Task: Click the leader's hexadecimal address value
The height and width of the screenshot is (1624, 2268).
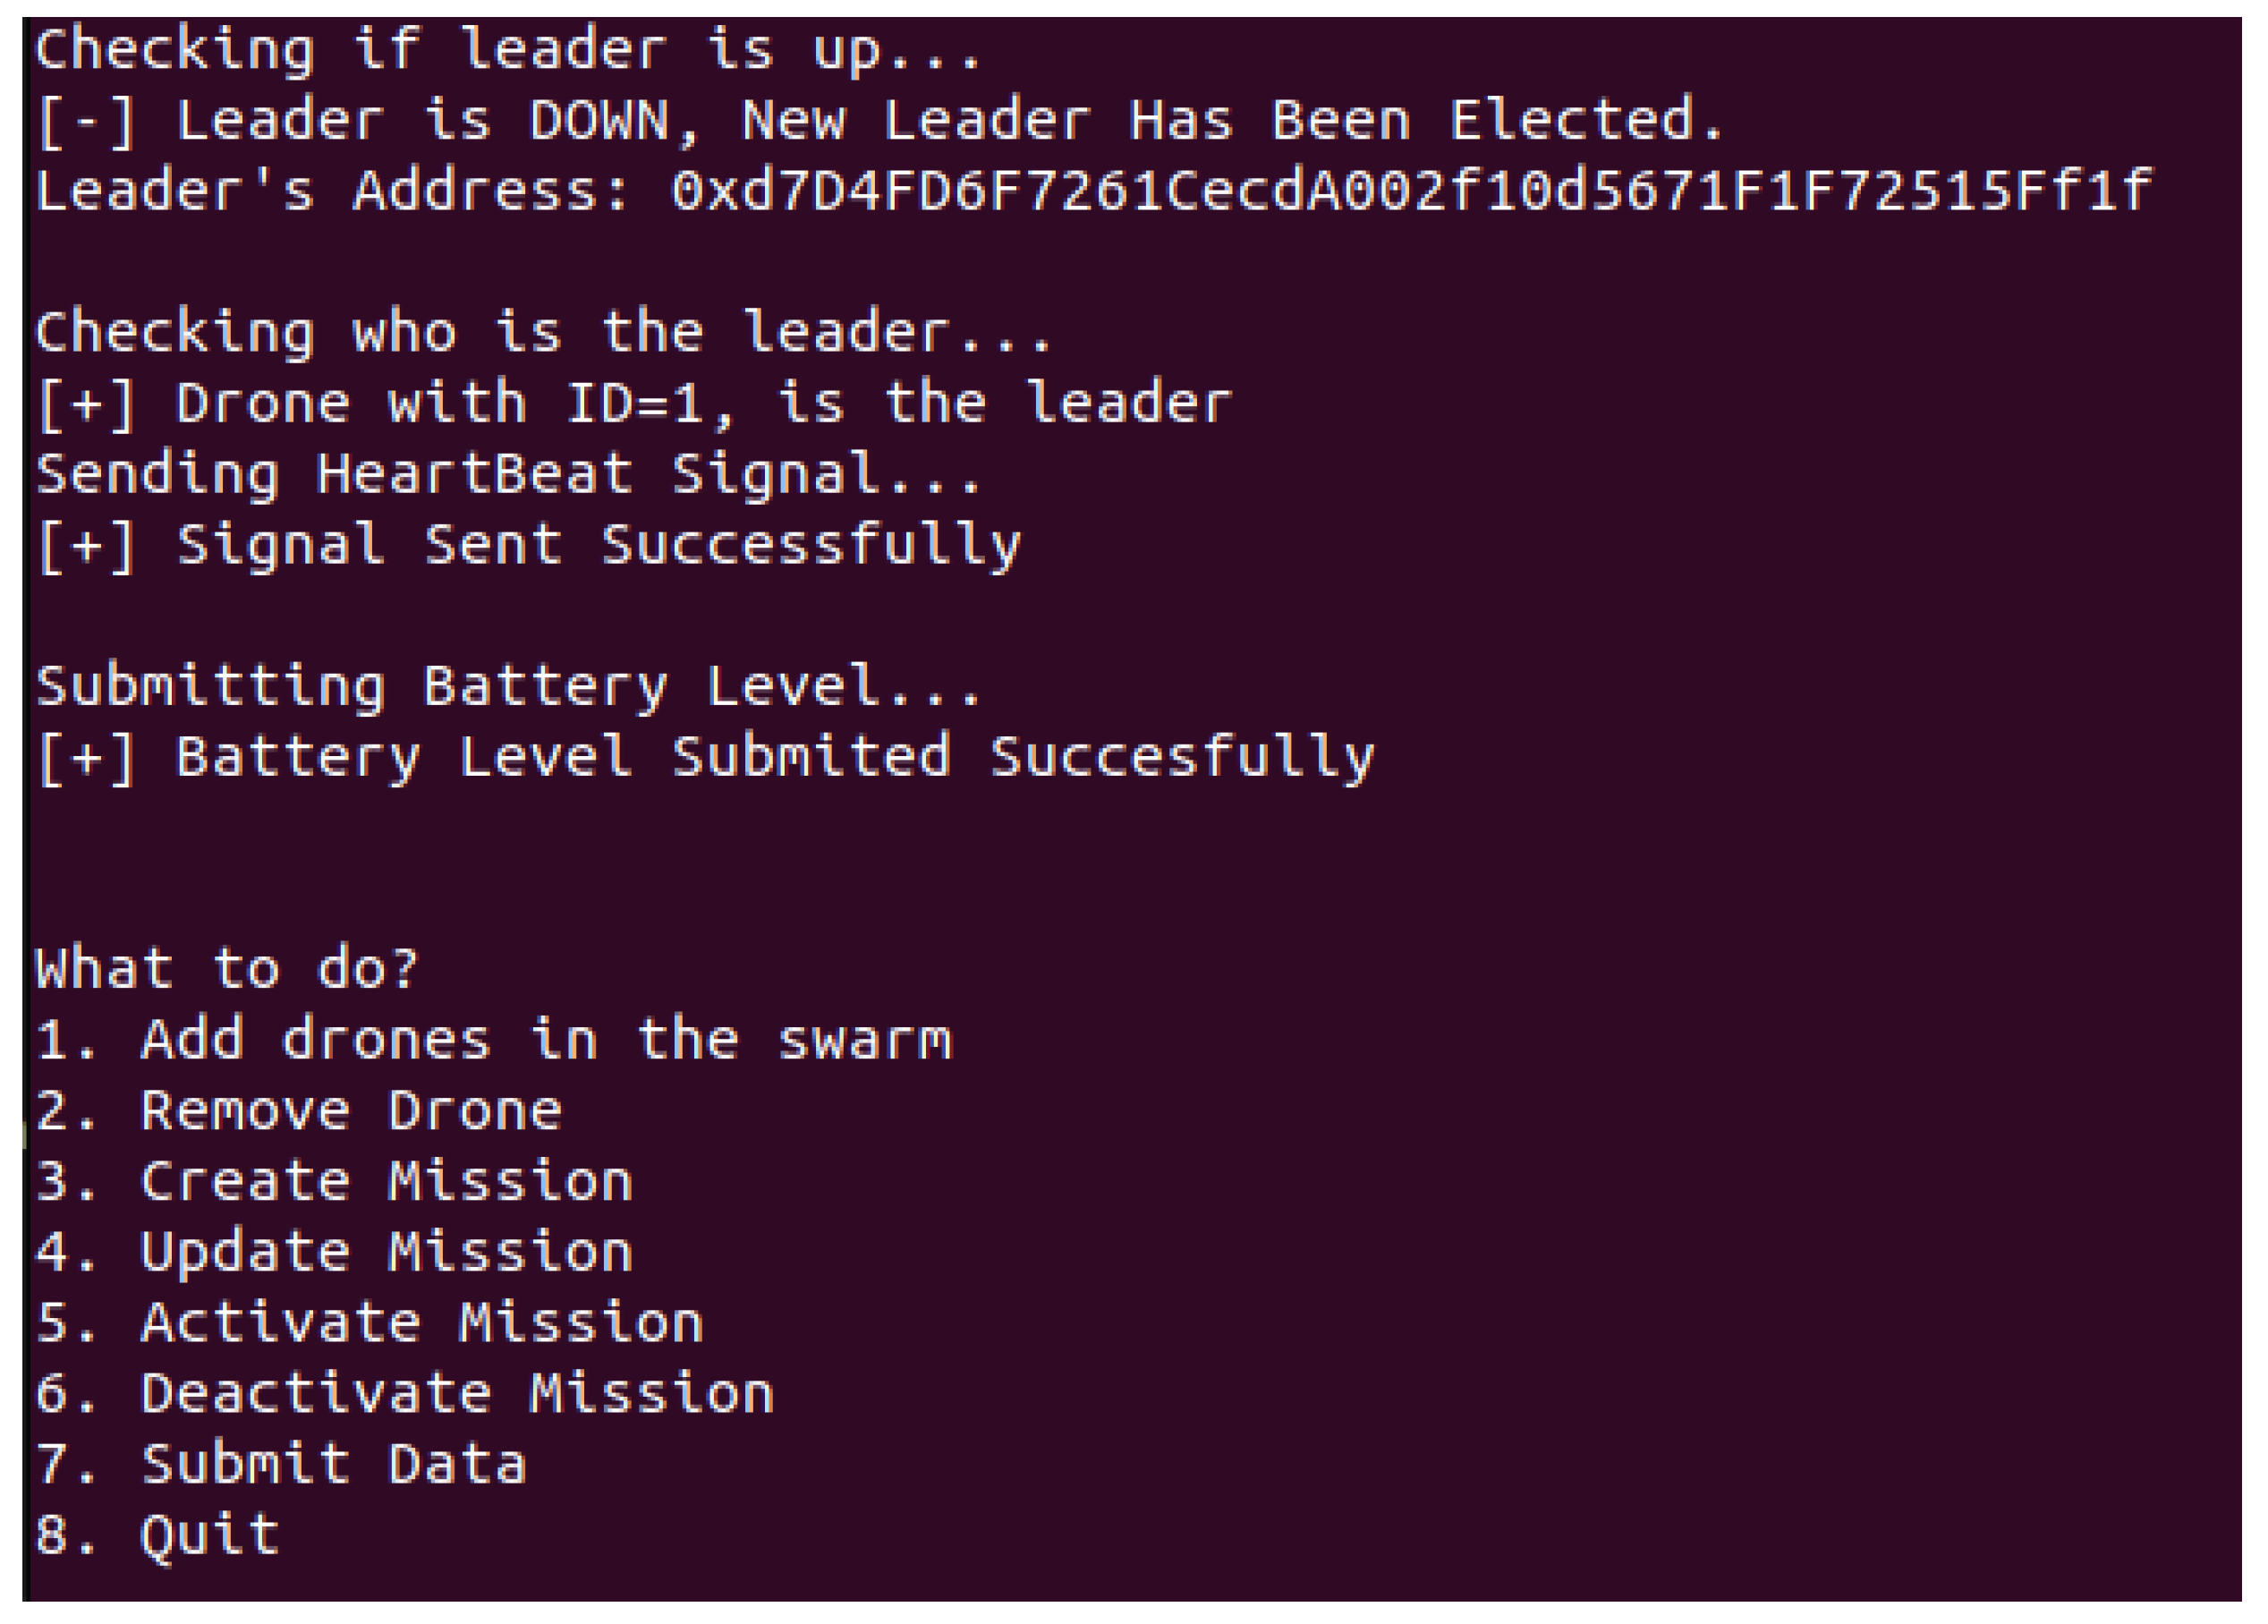Action: [x=1411, y=191]
